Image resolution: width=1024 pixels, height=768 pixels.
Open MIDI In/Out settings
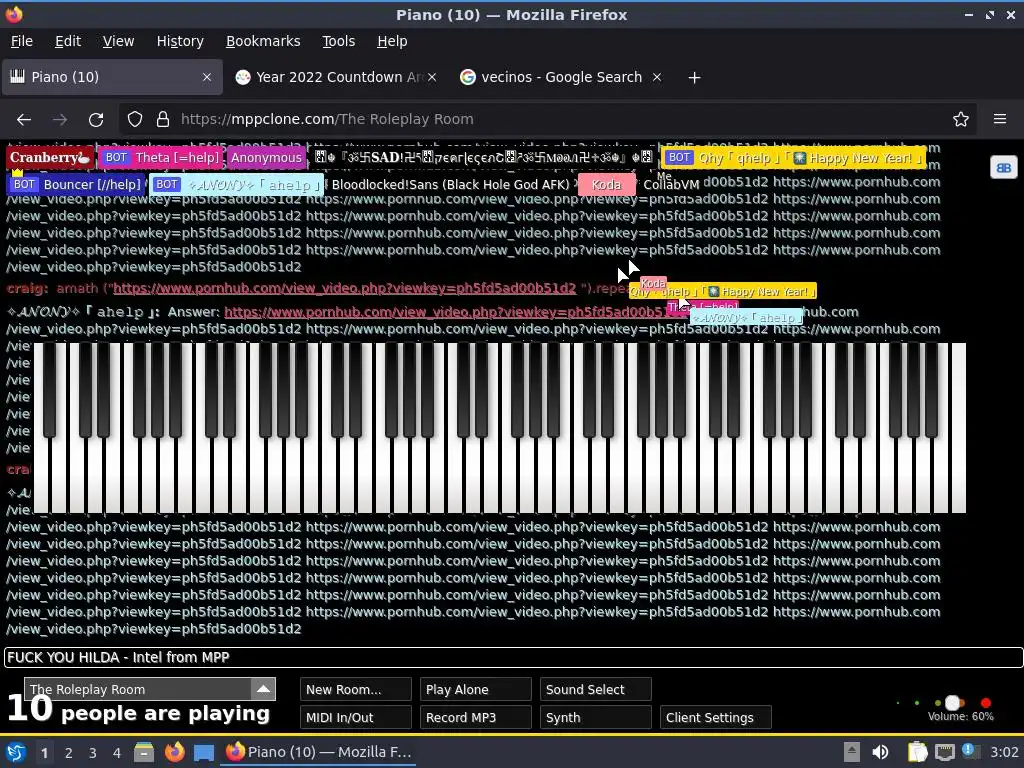356,718
